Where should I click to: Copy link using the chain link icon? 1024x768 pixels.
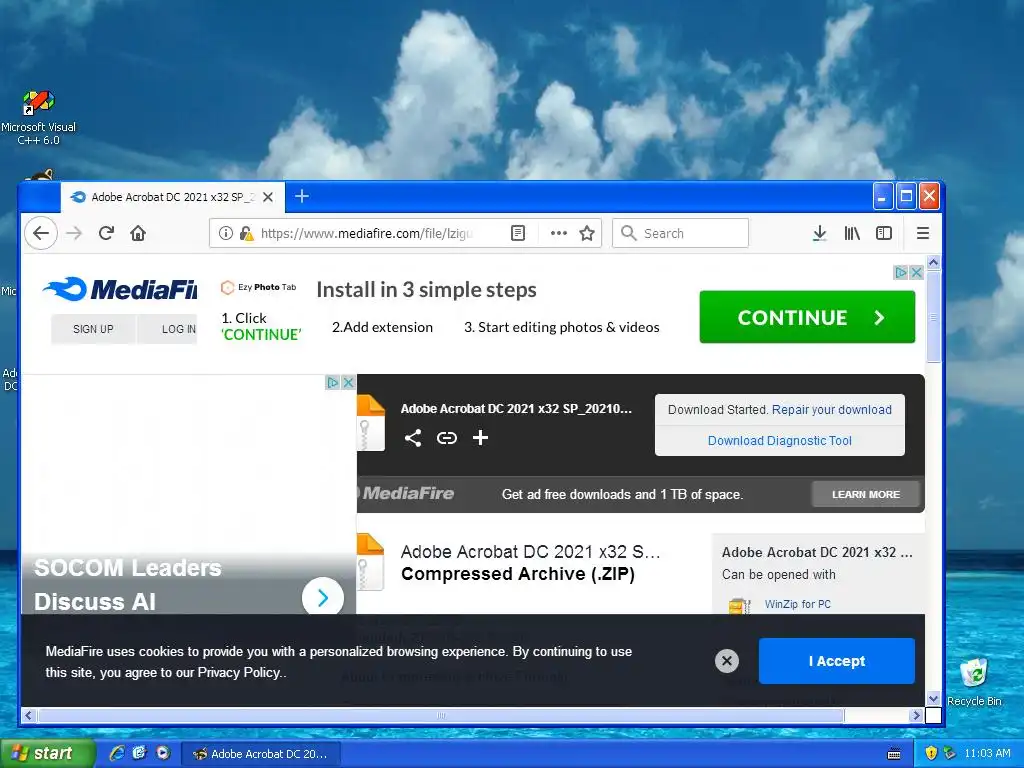[447, 438]
